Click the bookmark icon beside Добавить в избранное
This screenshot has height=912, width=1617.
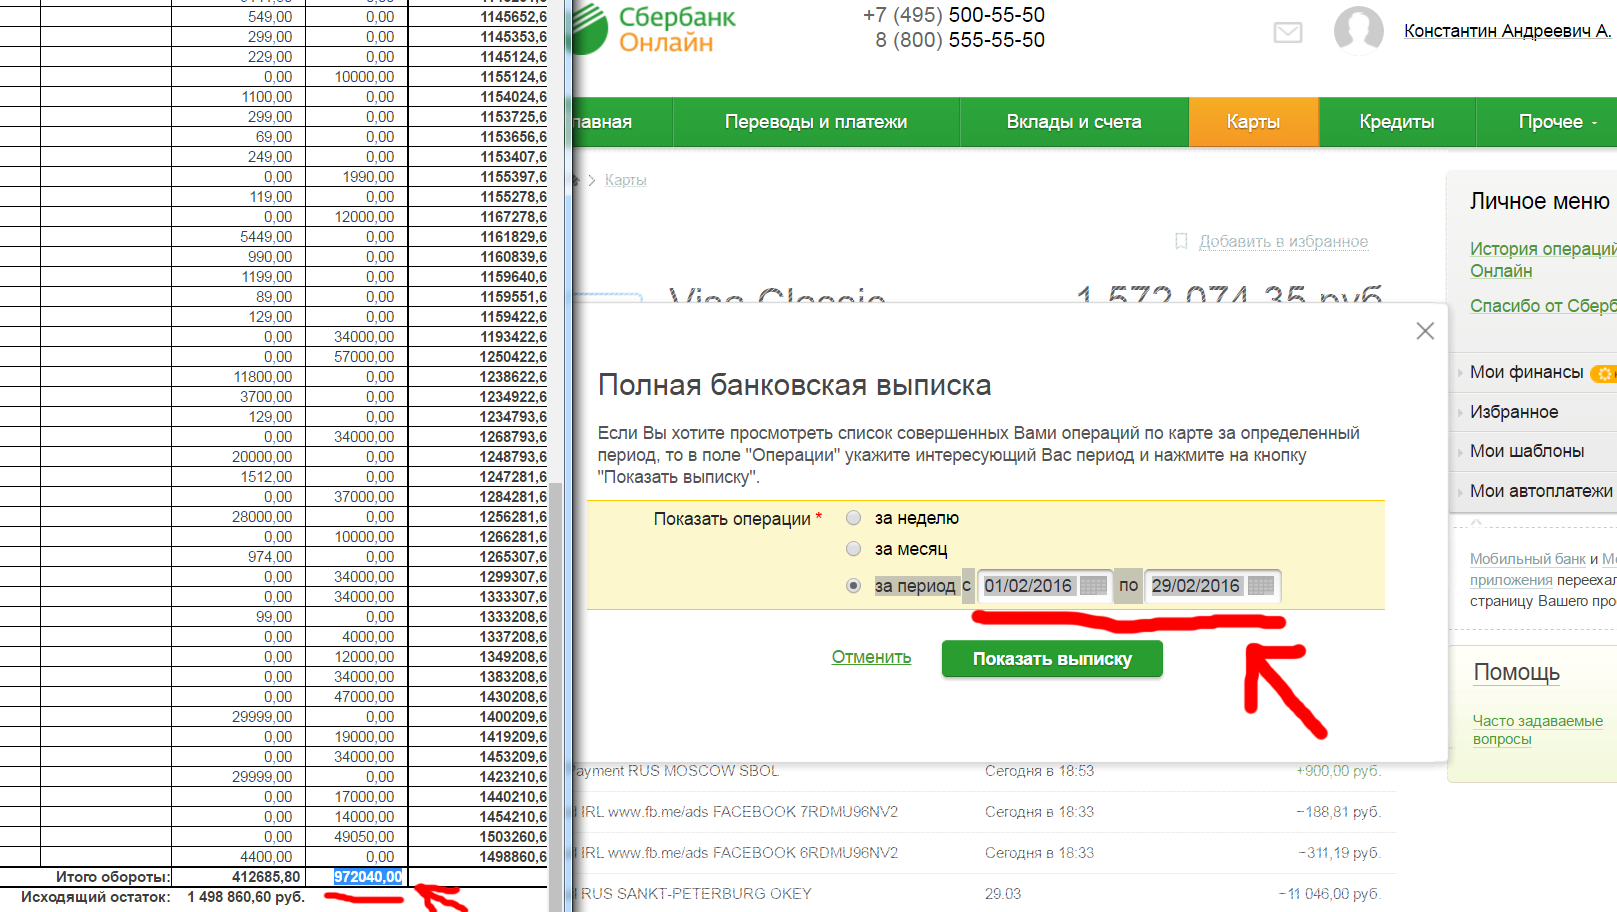pyautogui.click(x=1181, y=241)
